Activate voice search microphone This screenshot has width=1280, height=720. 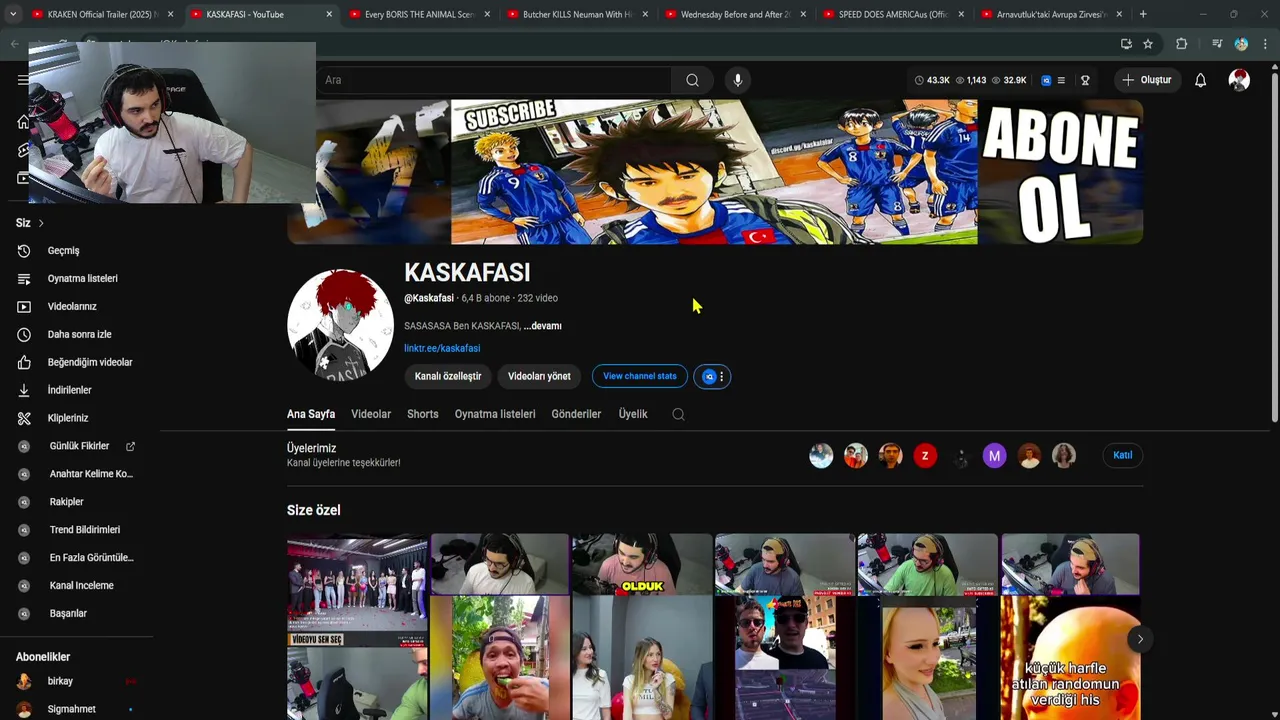[x=737, y=80]
